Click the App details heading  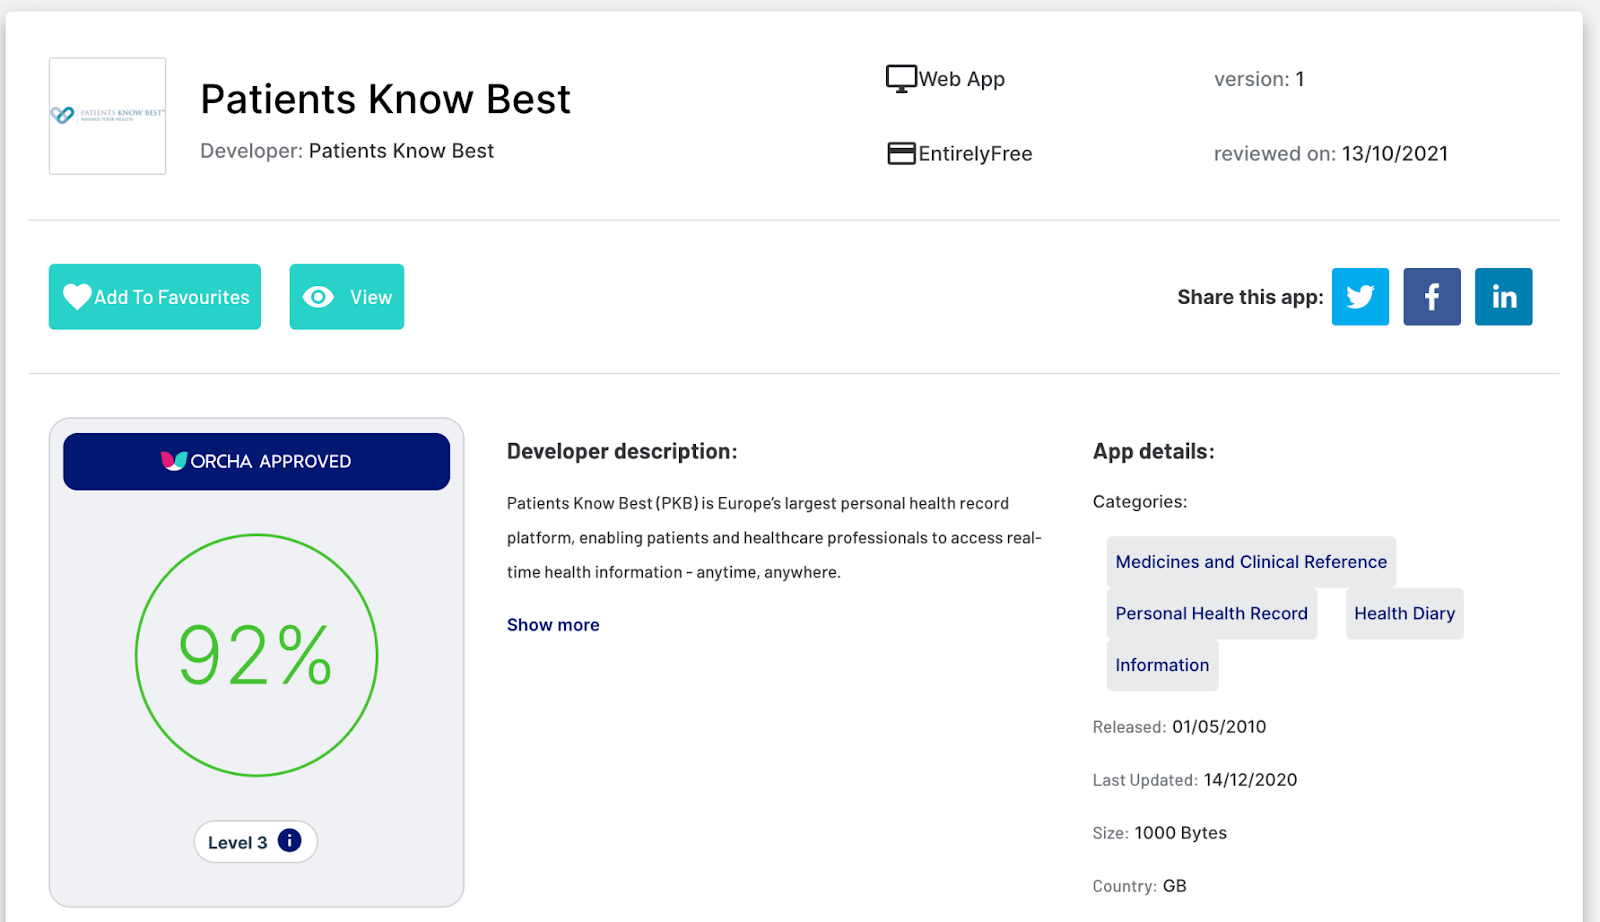(1154, 451)
